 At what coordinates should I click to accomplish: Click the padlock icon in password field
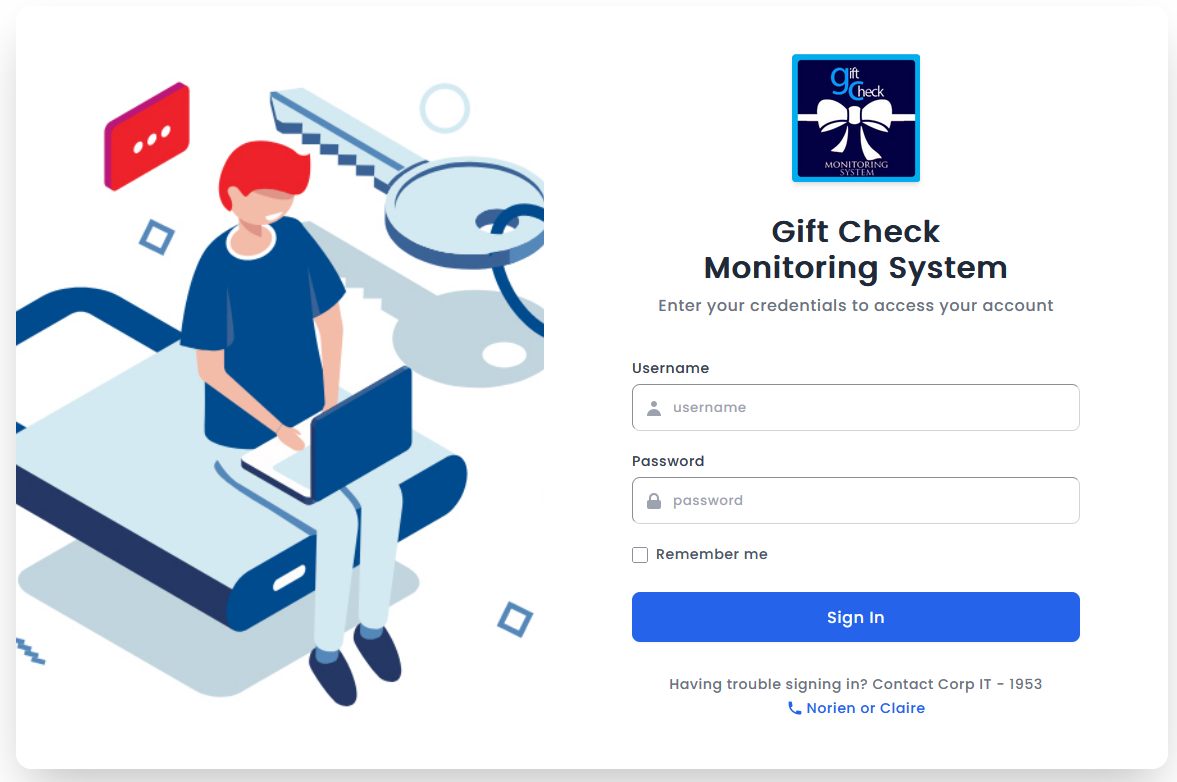[x=654, y=501]
